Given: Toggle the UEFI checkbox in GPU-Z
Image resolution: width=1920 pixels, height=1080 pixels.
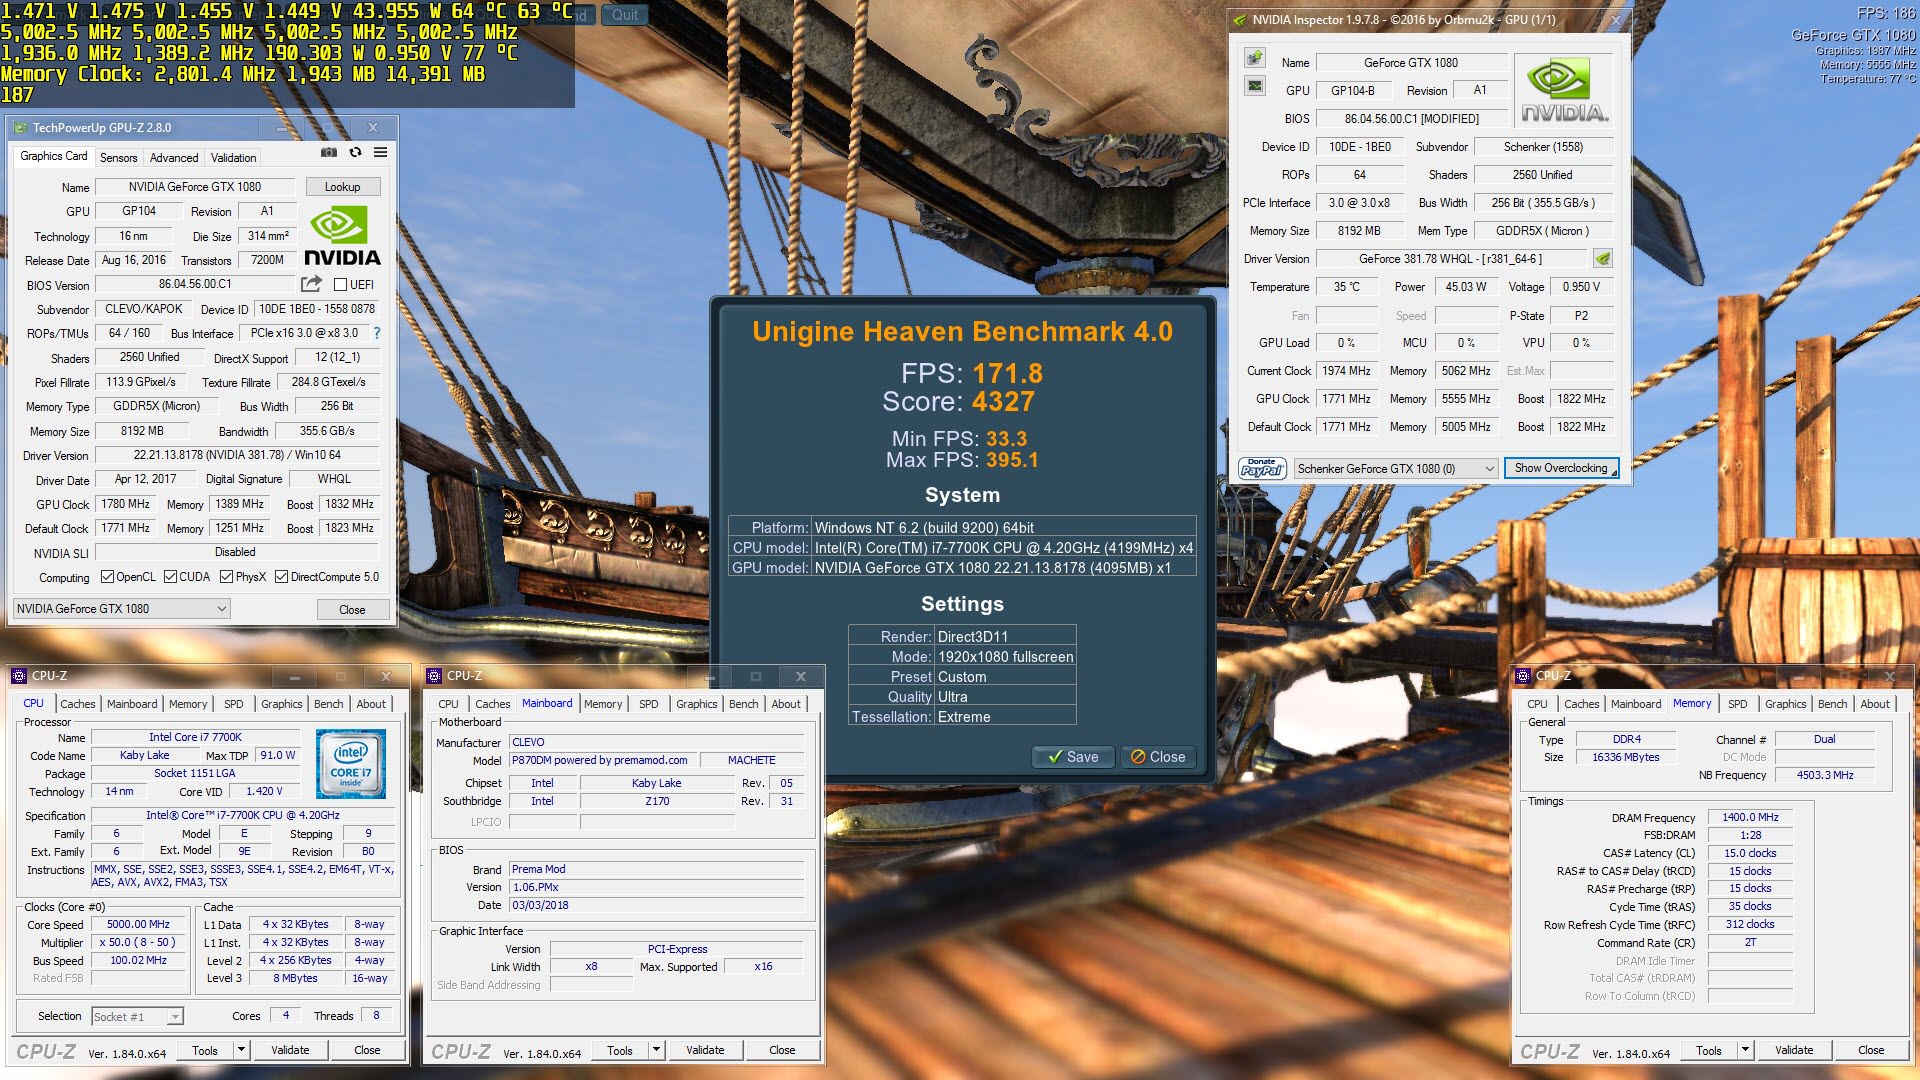Looking at the screenshot, I should pyautogui.click(x=340, y=285).
